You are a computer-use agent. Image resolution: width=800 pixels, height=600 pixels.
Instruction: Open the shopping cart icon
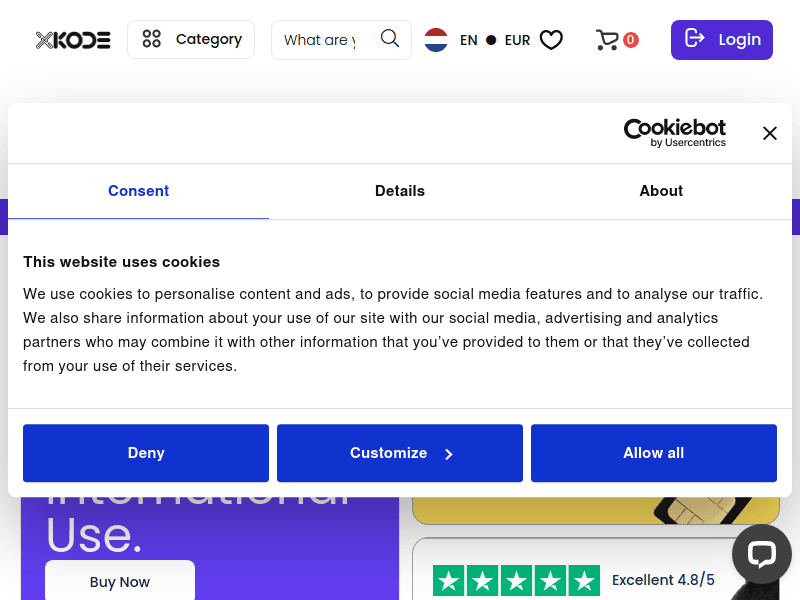pyautogui.click(x=607, y=40)
